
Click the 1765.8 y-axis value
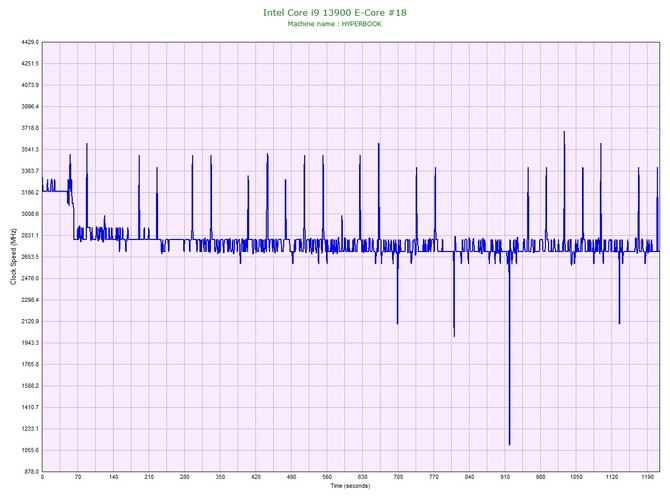click(30, 365)
